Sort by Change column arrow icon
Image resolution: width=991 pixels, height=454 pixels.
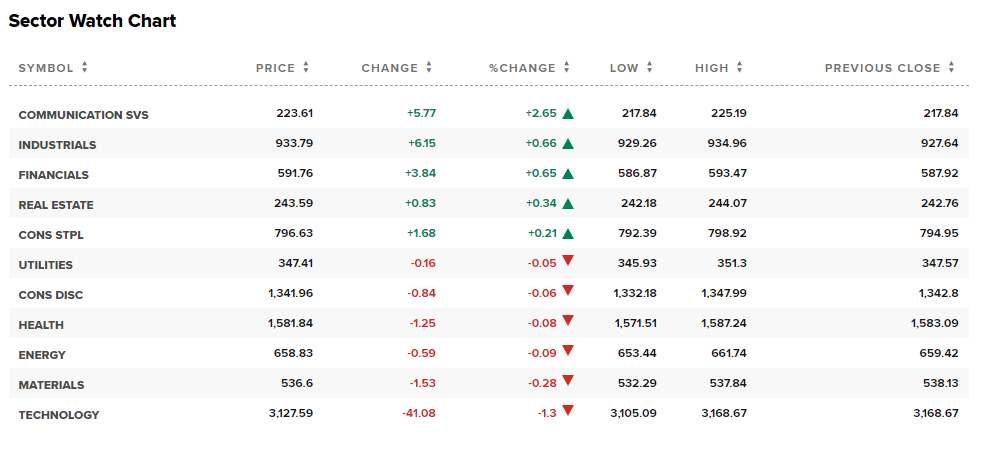[x=429, y=68]
